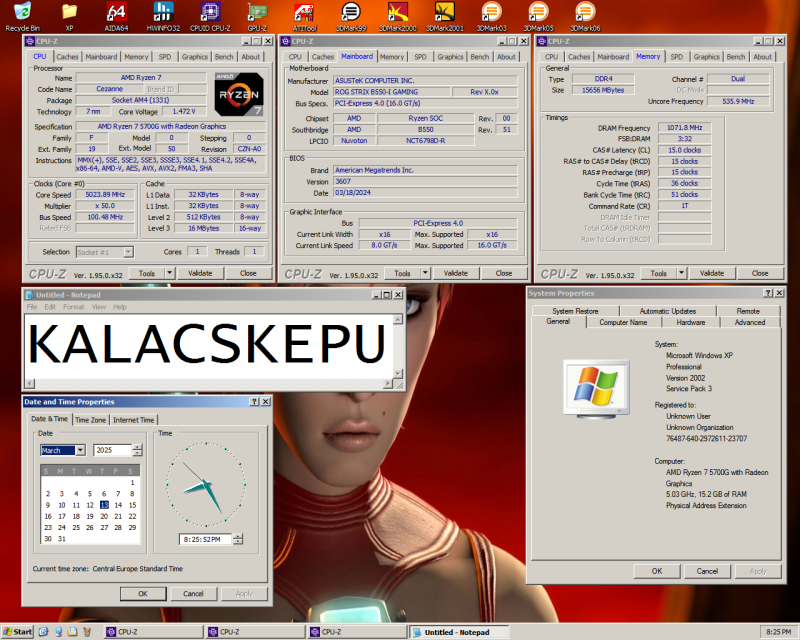Image resolution: width=800 pixels, height=640 pixels.
Task: Click the Notepad horizontal scrollbar left arrow
Action: (x=30, y=383)
